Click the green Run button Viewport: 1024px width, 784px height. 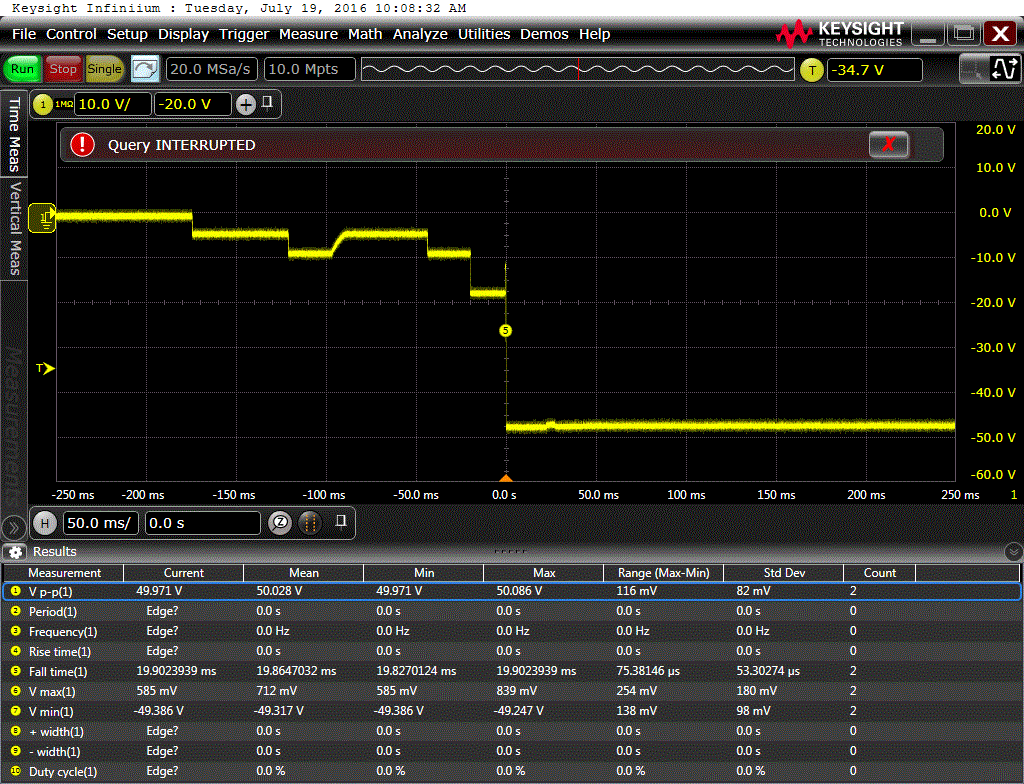point(22,69)
